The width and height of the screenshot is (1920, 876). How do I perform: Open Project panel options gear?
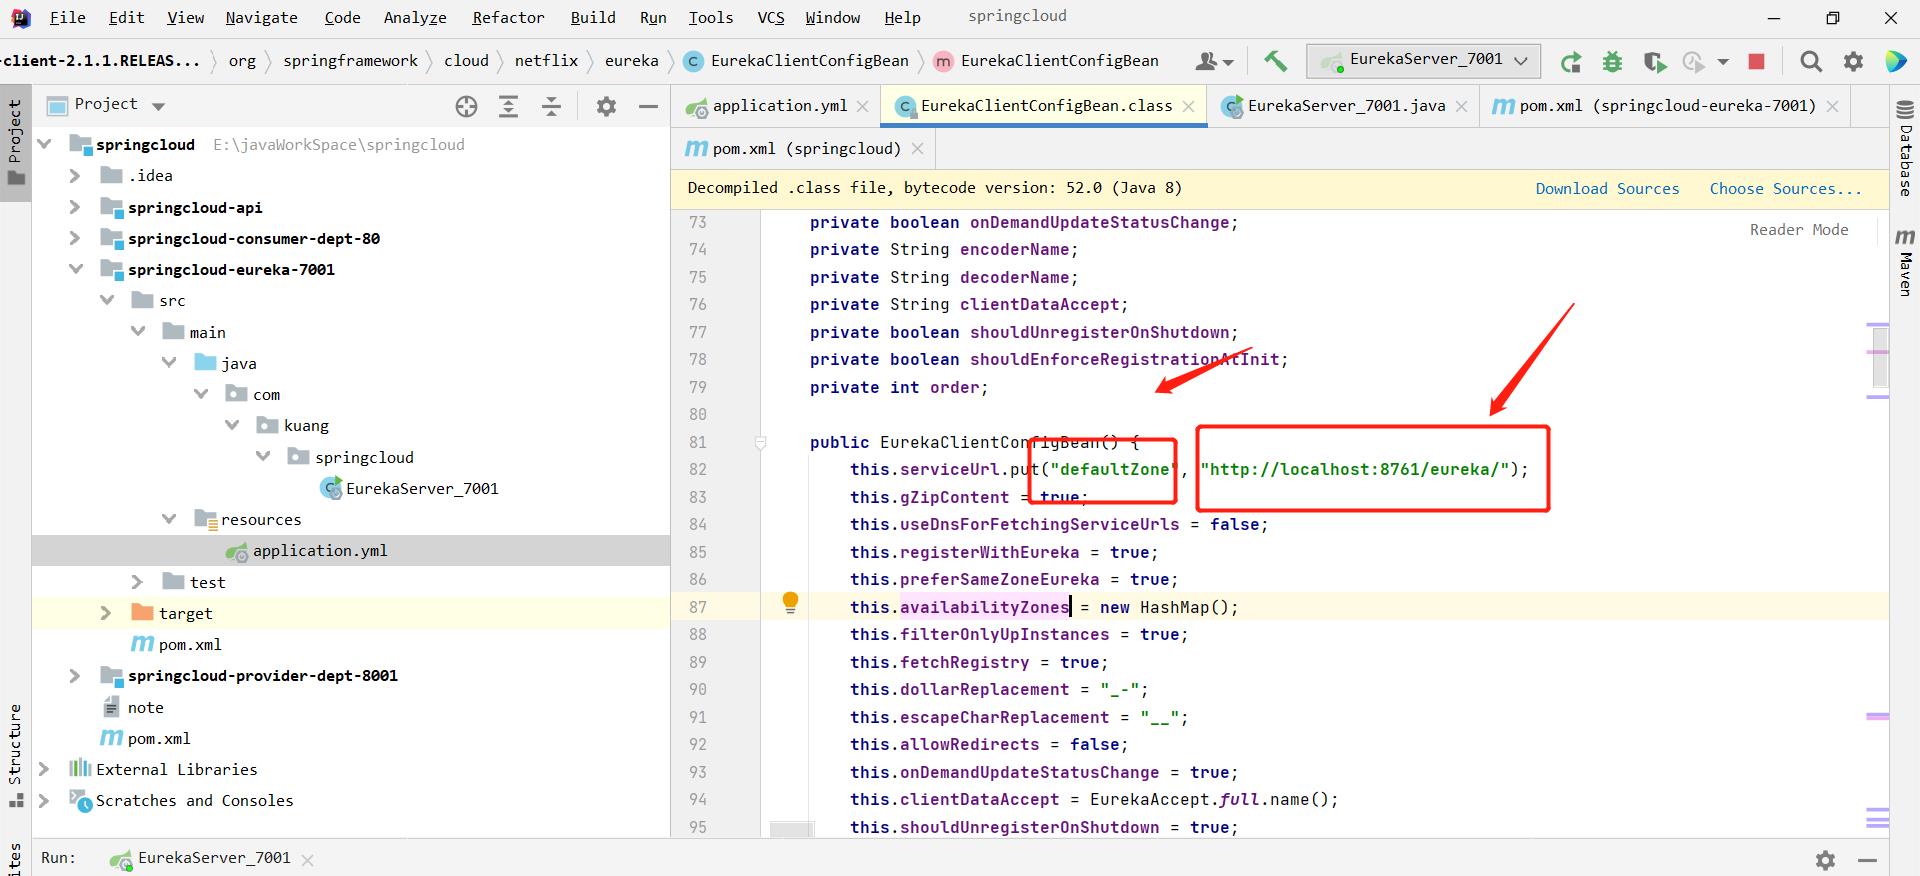click(606, 106)
